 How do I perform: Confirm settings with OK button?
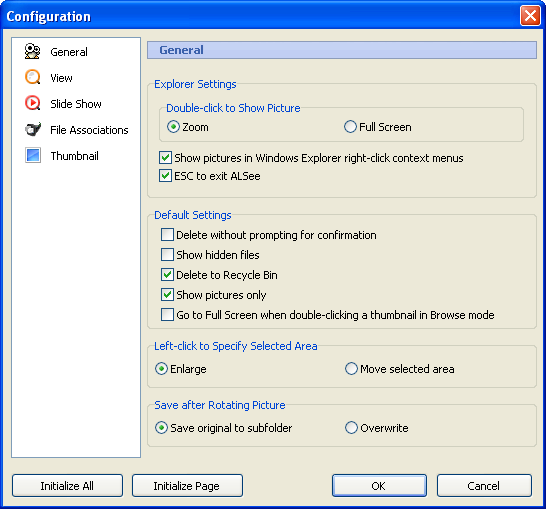pyautogui.click(x=379, y=486)
